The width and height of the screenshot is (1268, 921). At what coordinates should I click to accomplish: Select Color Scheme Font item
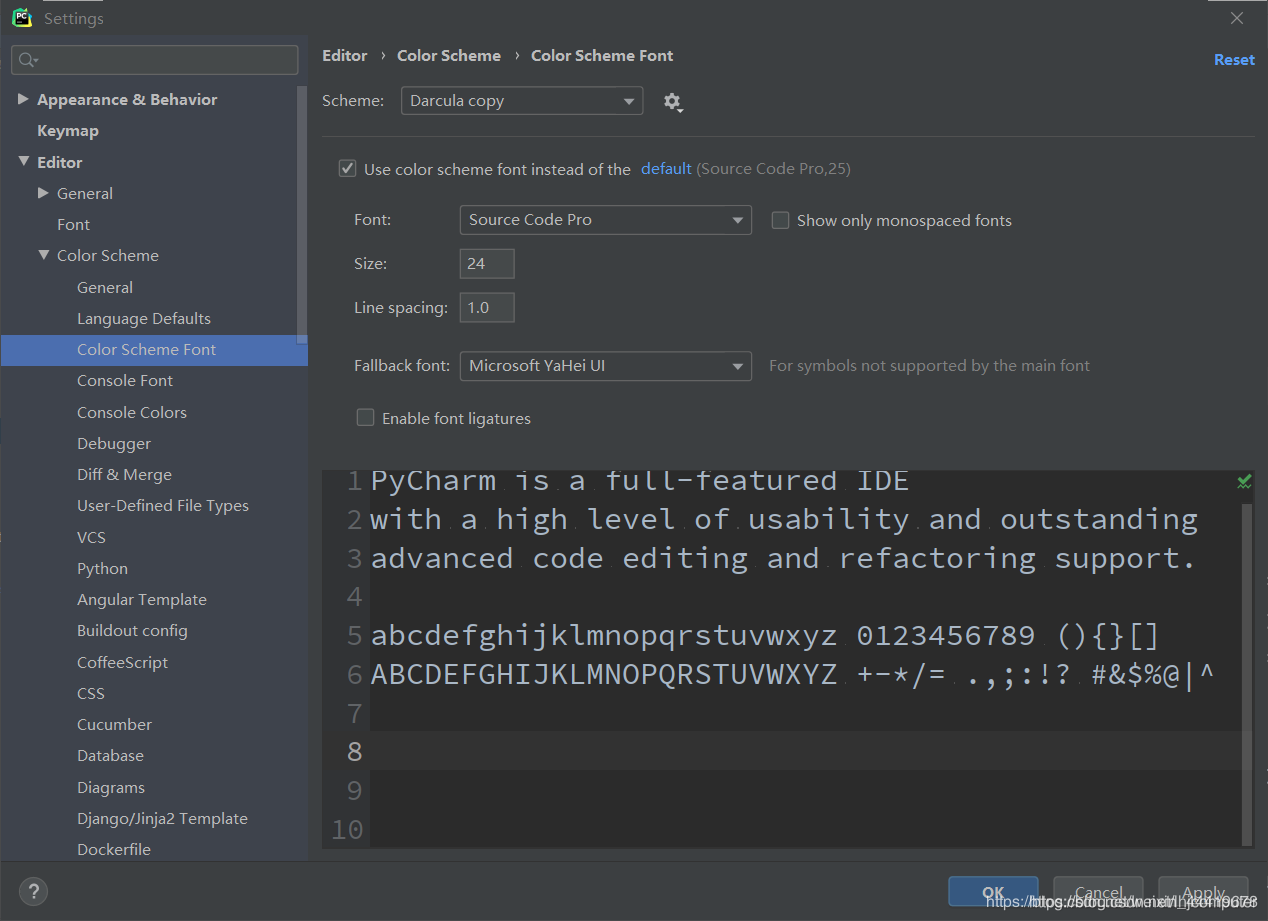click(x=154, y=350)
